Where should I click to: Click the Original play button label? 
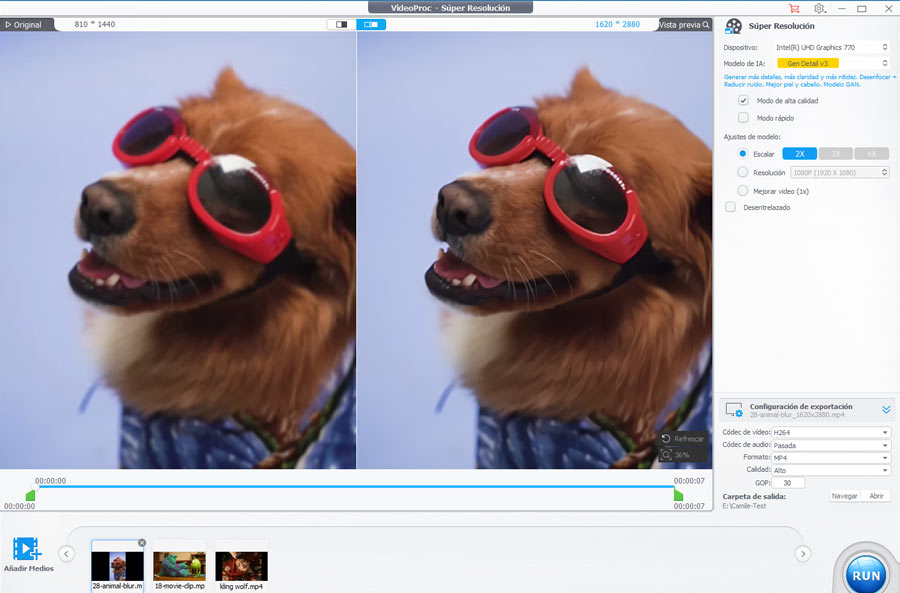[24, 25]
